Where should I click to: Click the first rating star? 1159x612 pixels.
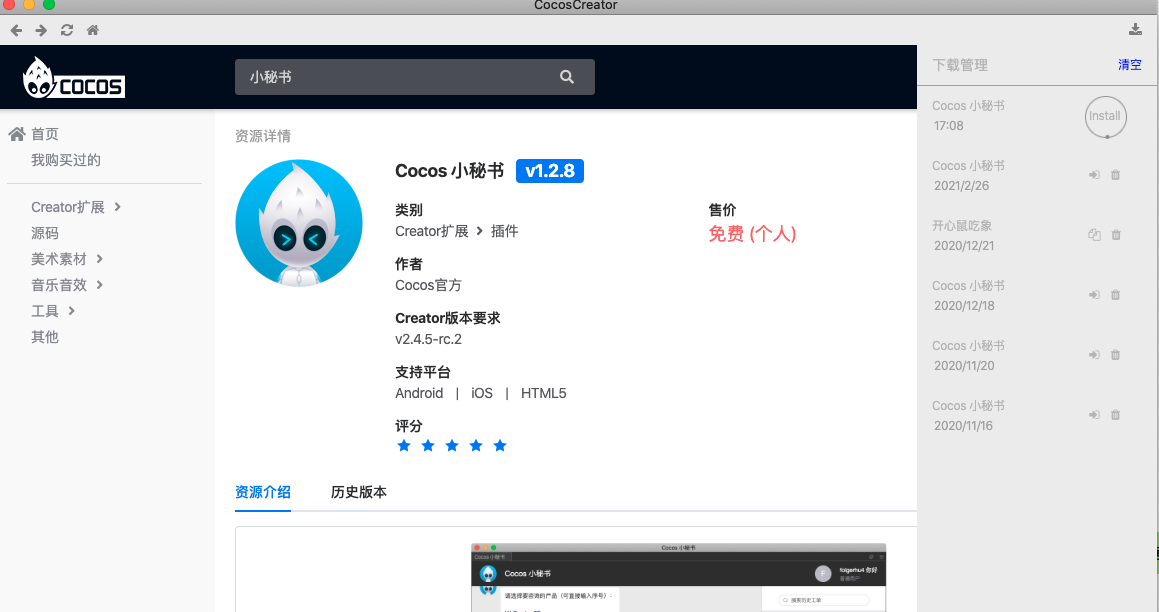[404, 445]
